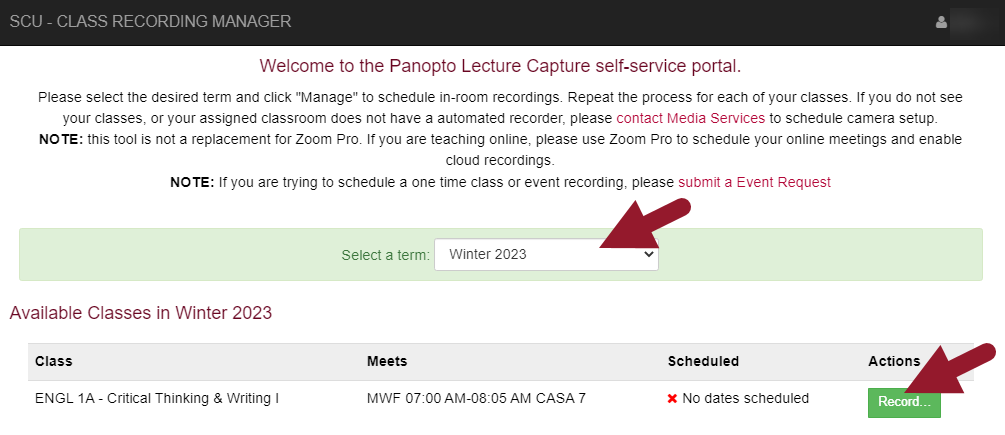Click the blurred username in the header
The width and height of the screenshot is (1005, 435).
[970, 21]
